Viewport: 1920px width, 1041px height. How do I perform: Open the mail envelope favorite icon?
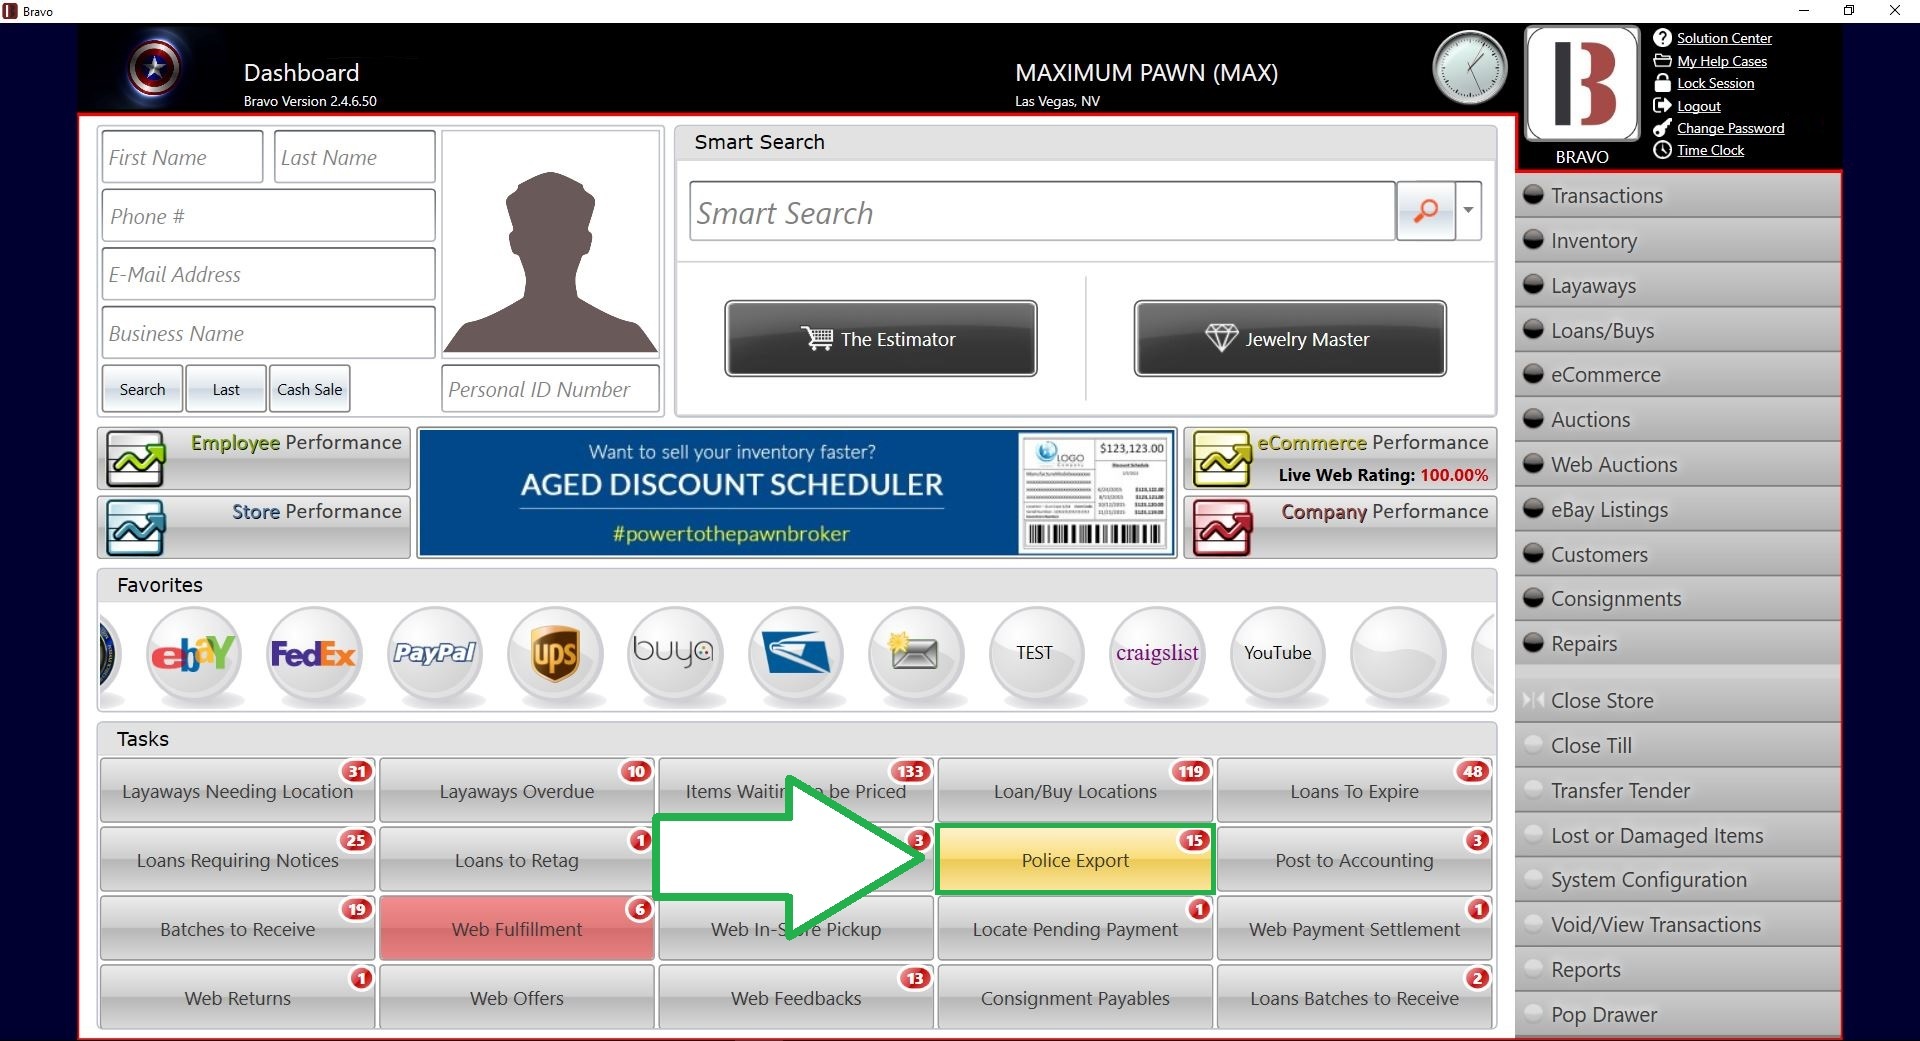(x=916, y=654)
